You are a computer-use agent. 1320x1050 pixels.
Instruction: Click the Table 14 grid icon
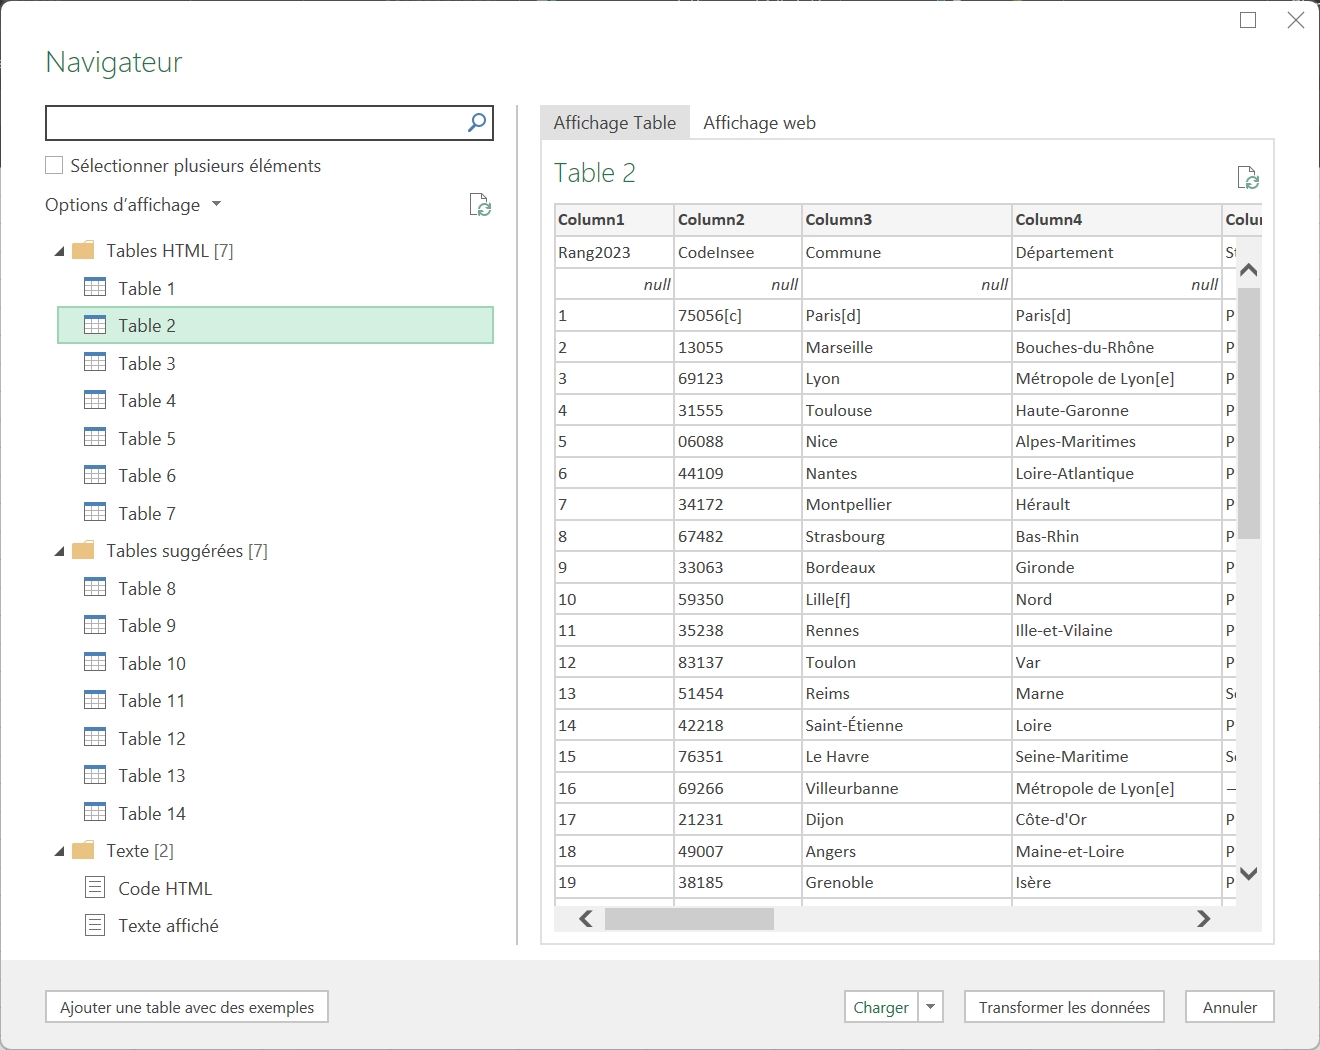(95, 813)
